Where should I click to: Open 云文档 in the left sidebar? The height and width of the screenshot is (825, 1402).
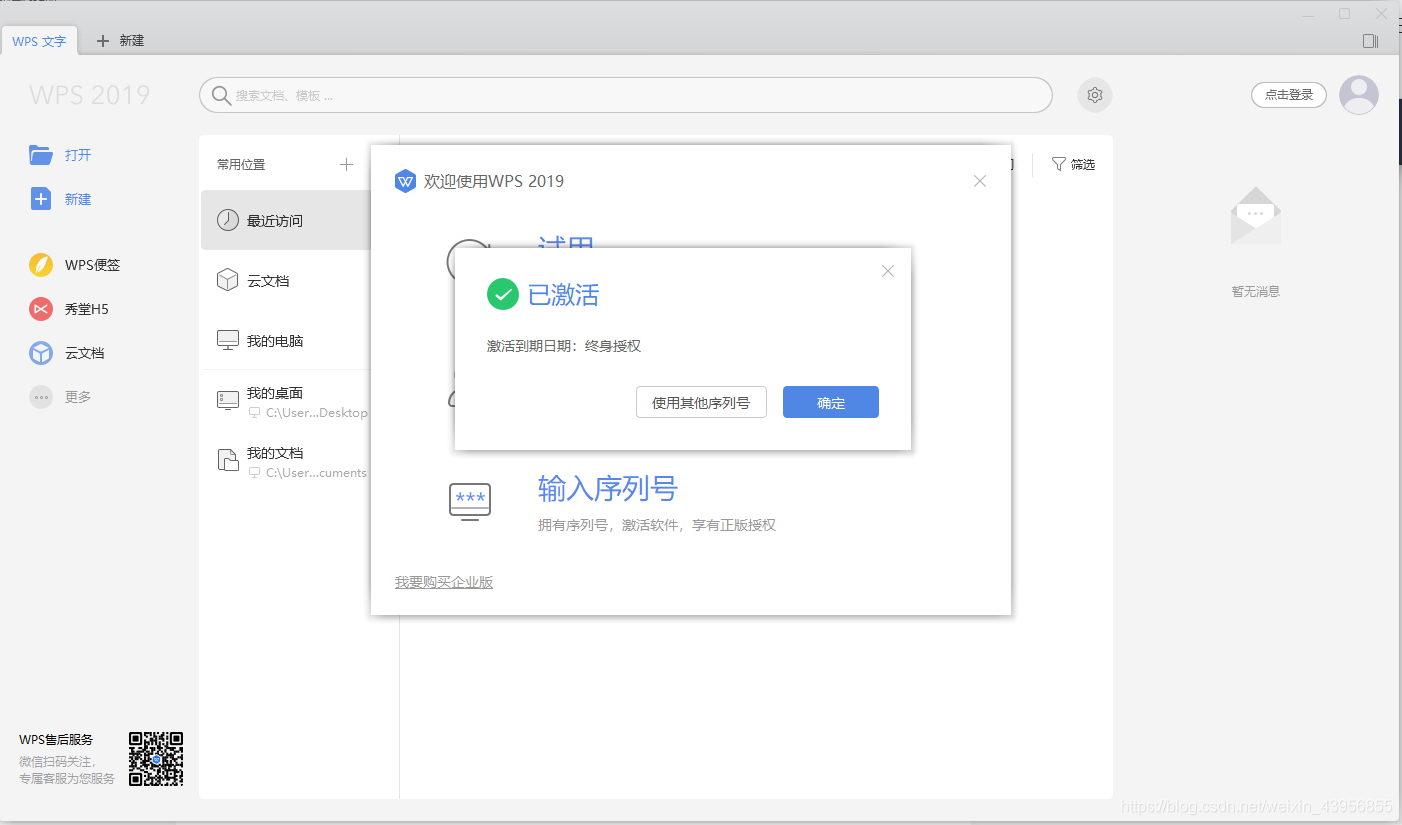(67, 353)
